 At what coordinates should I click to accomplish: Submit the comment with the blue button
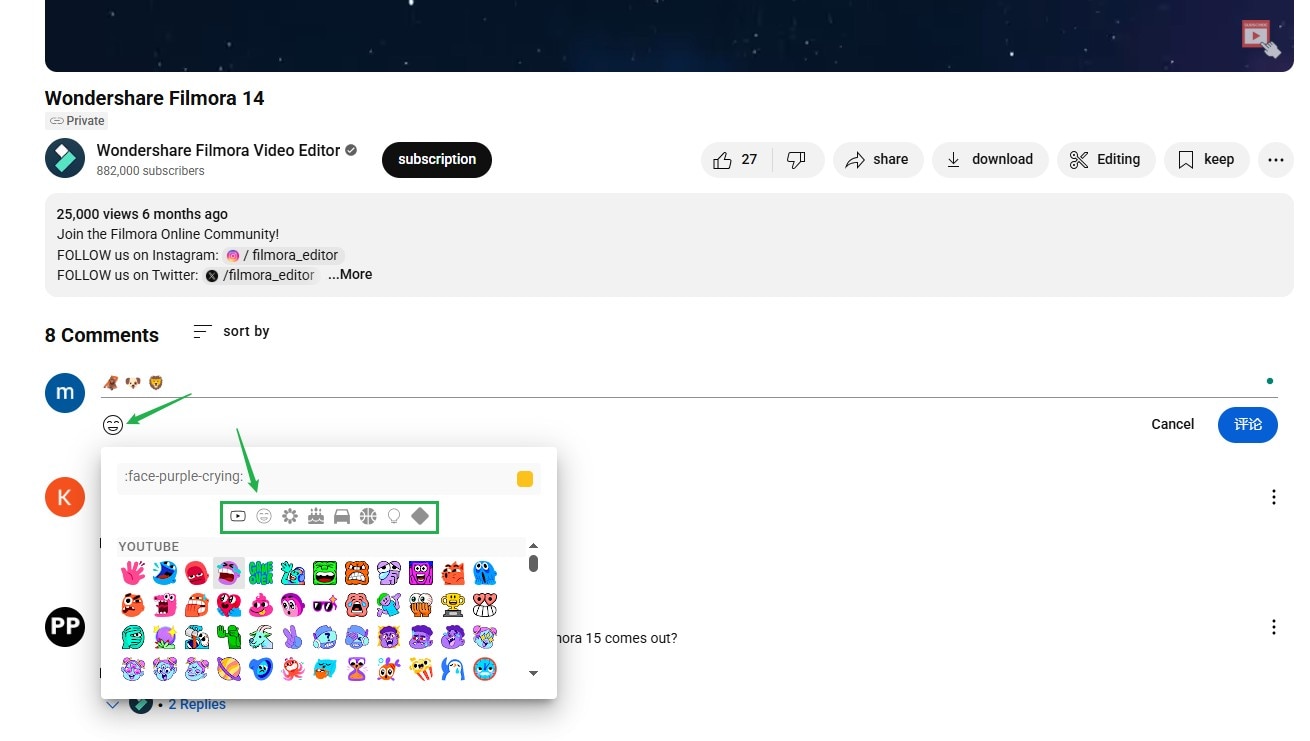pyautogui.click(x=1248, y=425)
